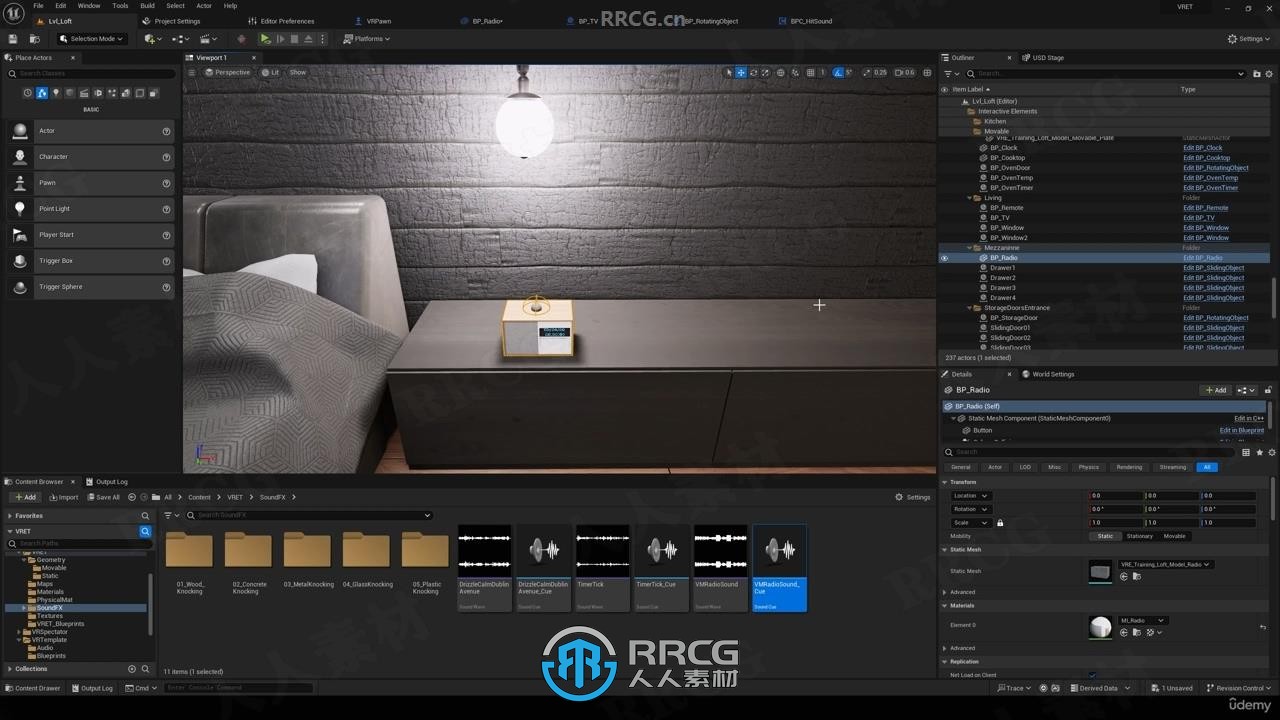Viewport: 1280px width, 720px height.
Task: Select the rotate gizmo tool in viewport
Action: [754, 72]
